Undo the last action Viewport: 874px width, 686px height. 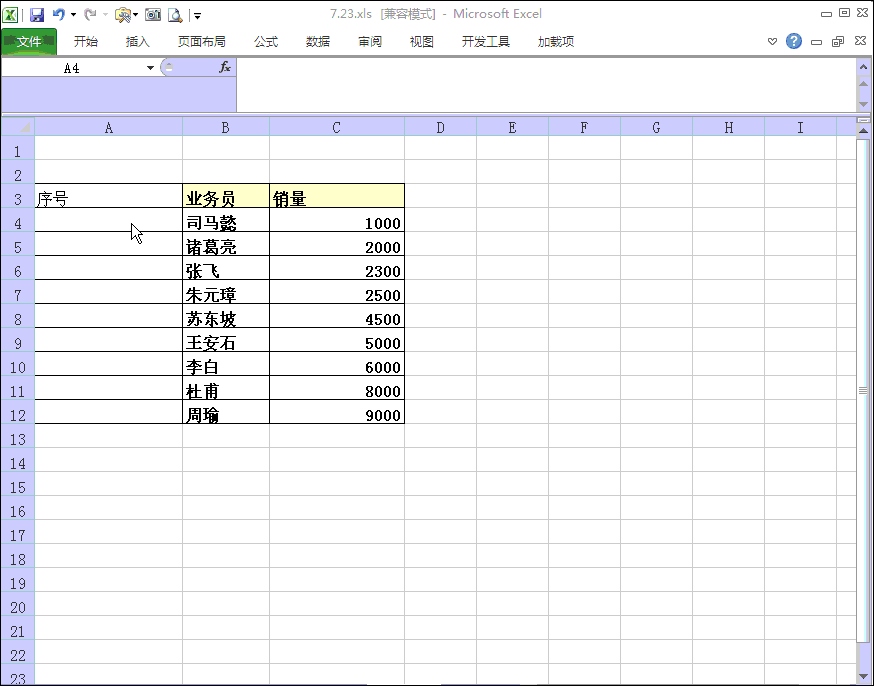59,14
